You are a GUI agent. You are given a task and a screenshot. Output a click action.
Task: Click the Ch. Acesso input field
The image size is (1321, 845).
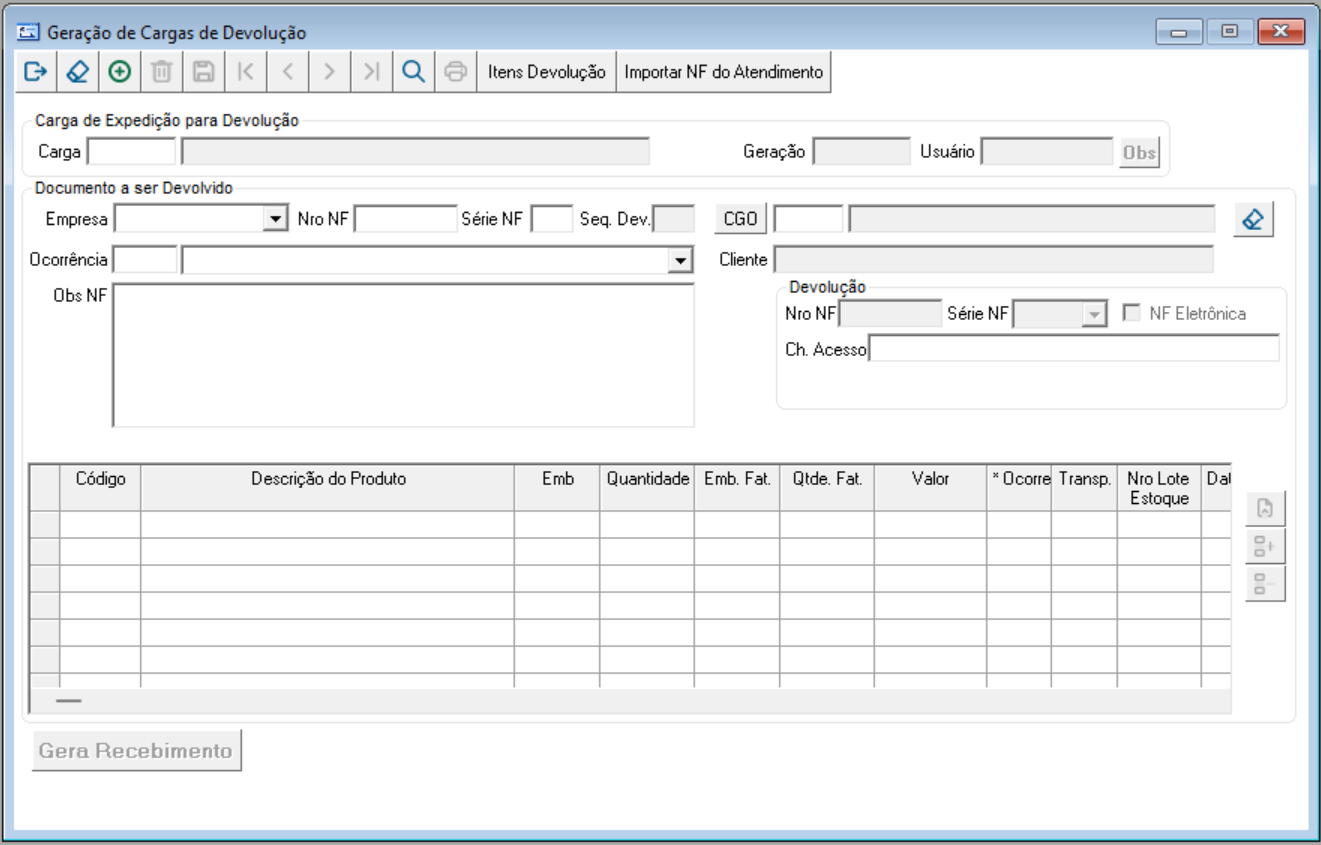coord(1074,348)
